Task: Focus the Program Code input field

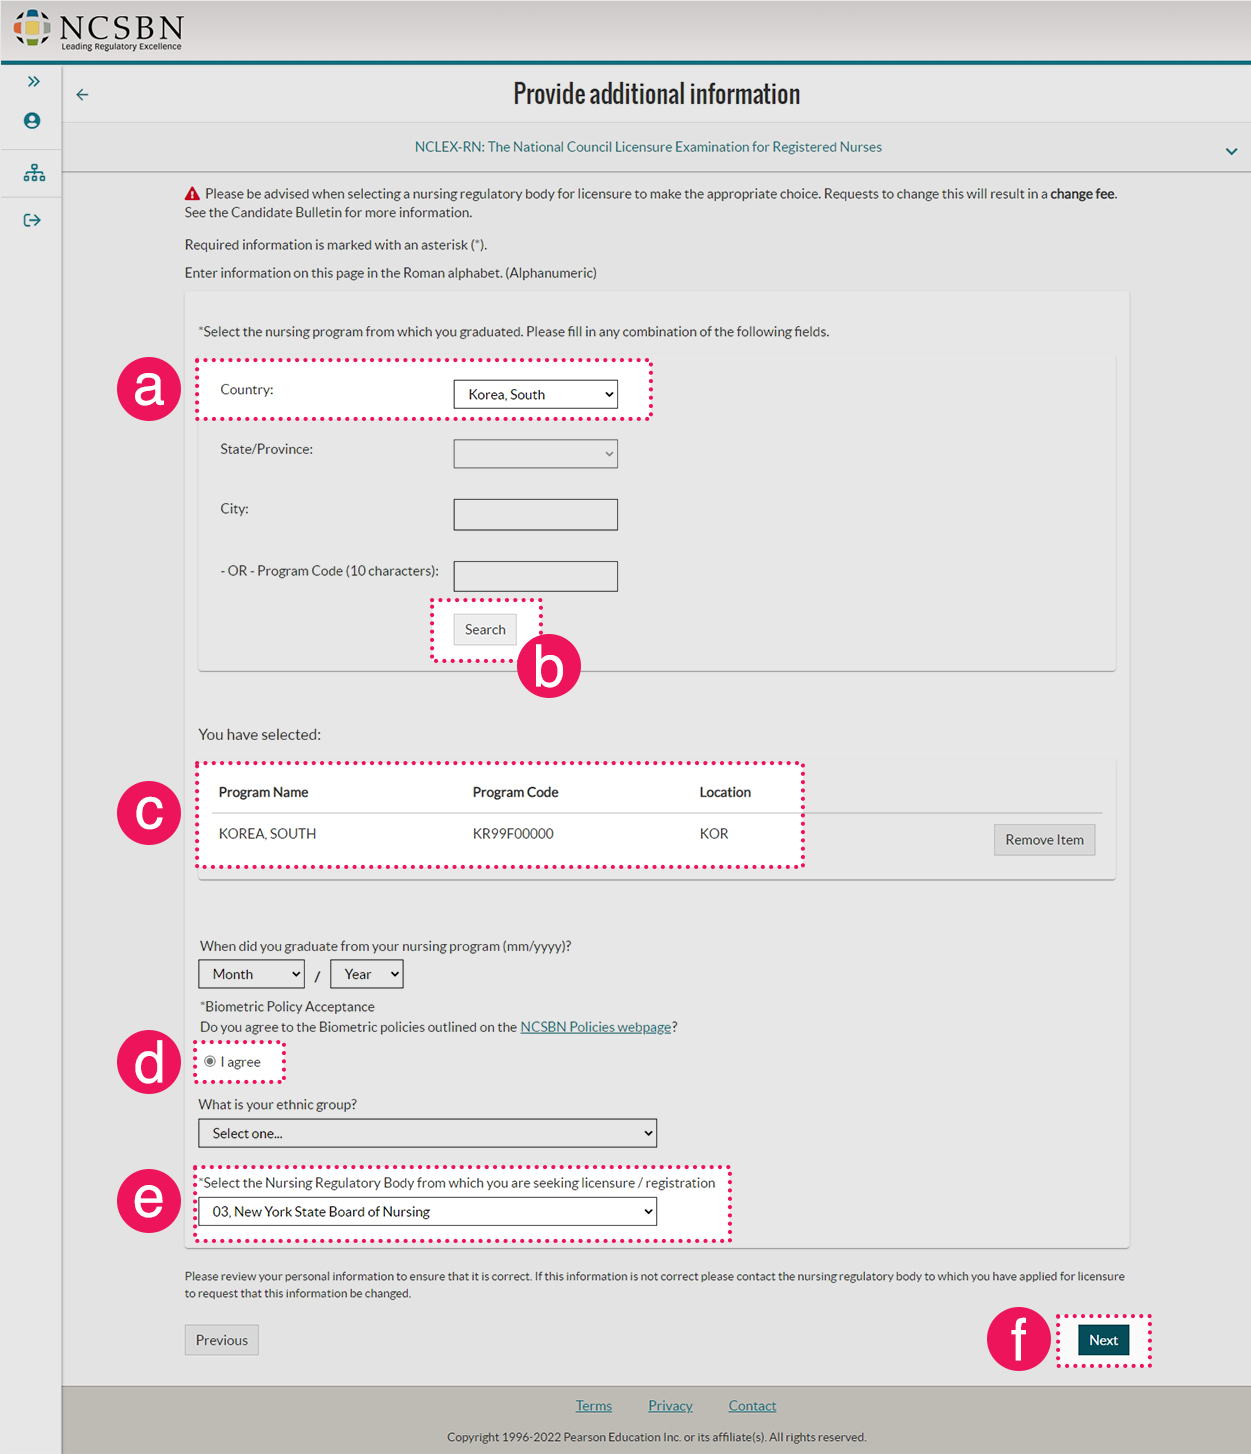Action: click(x=536, y=576)
